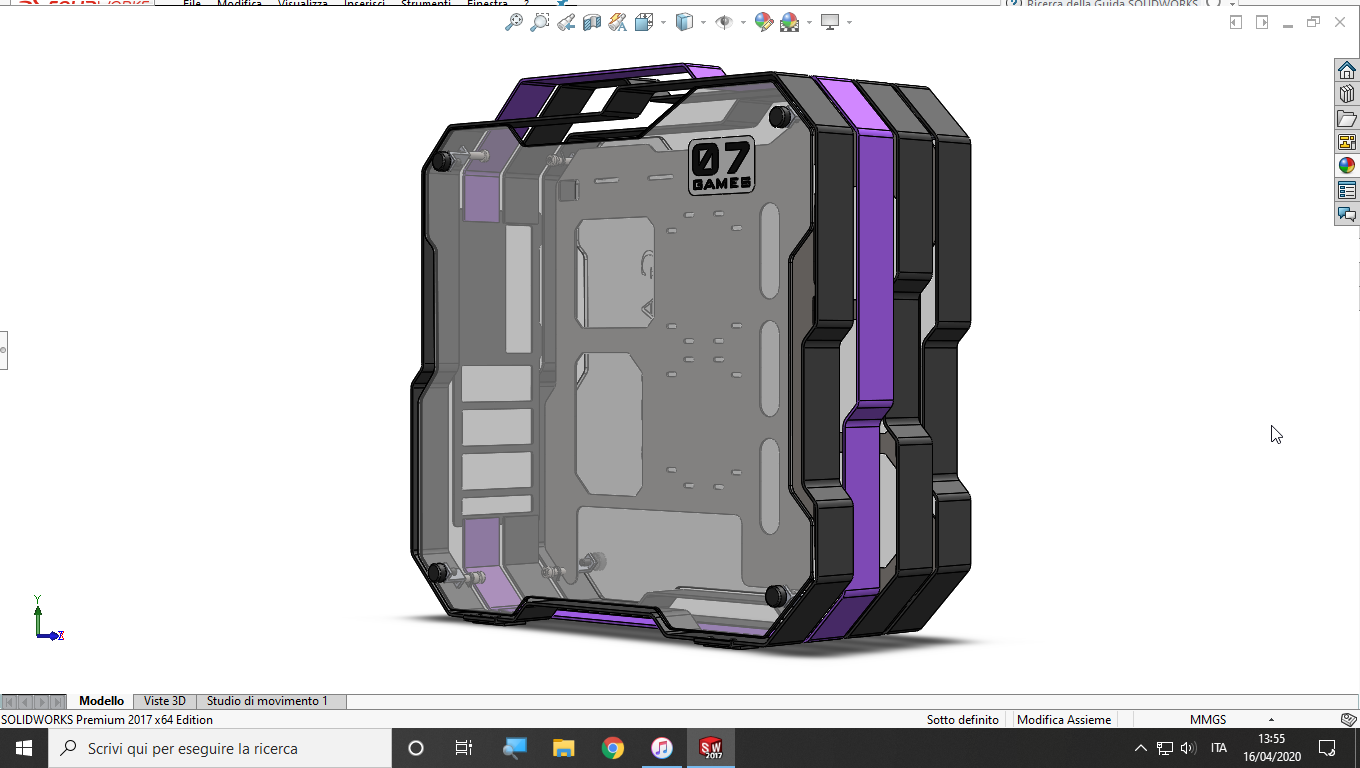The image size is (1360, 768).
Task: Click the MMGS unit system label
Action: (x=1208, y=720)
